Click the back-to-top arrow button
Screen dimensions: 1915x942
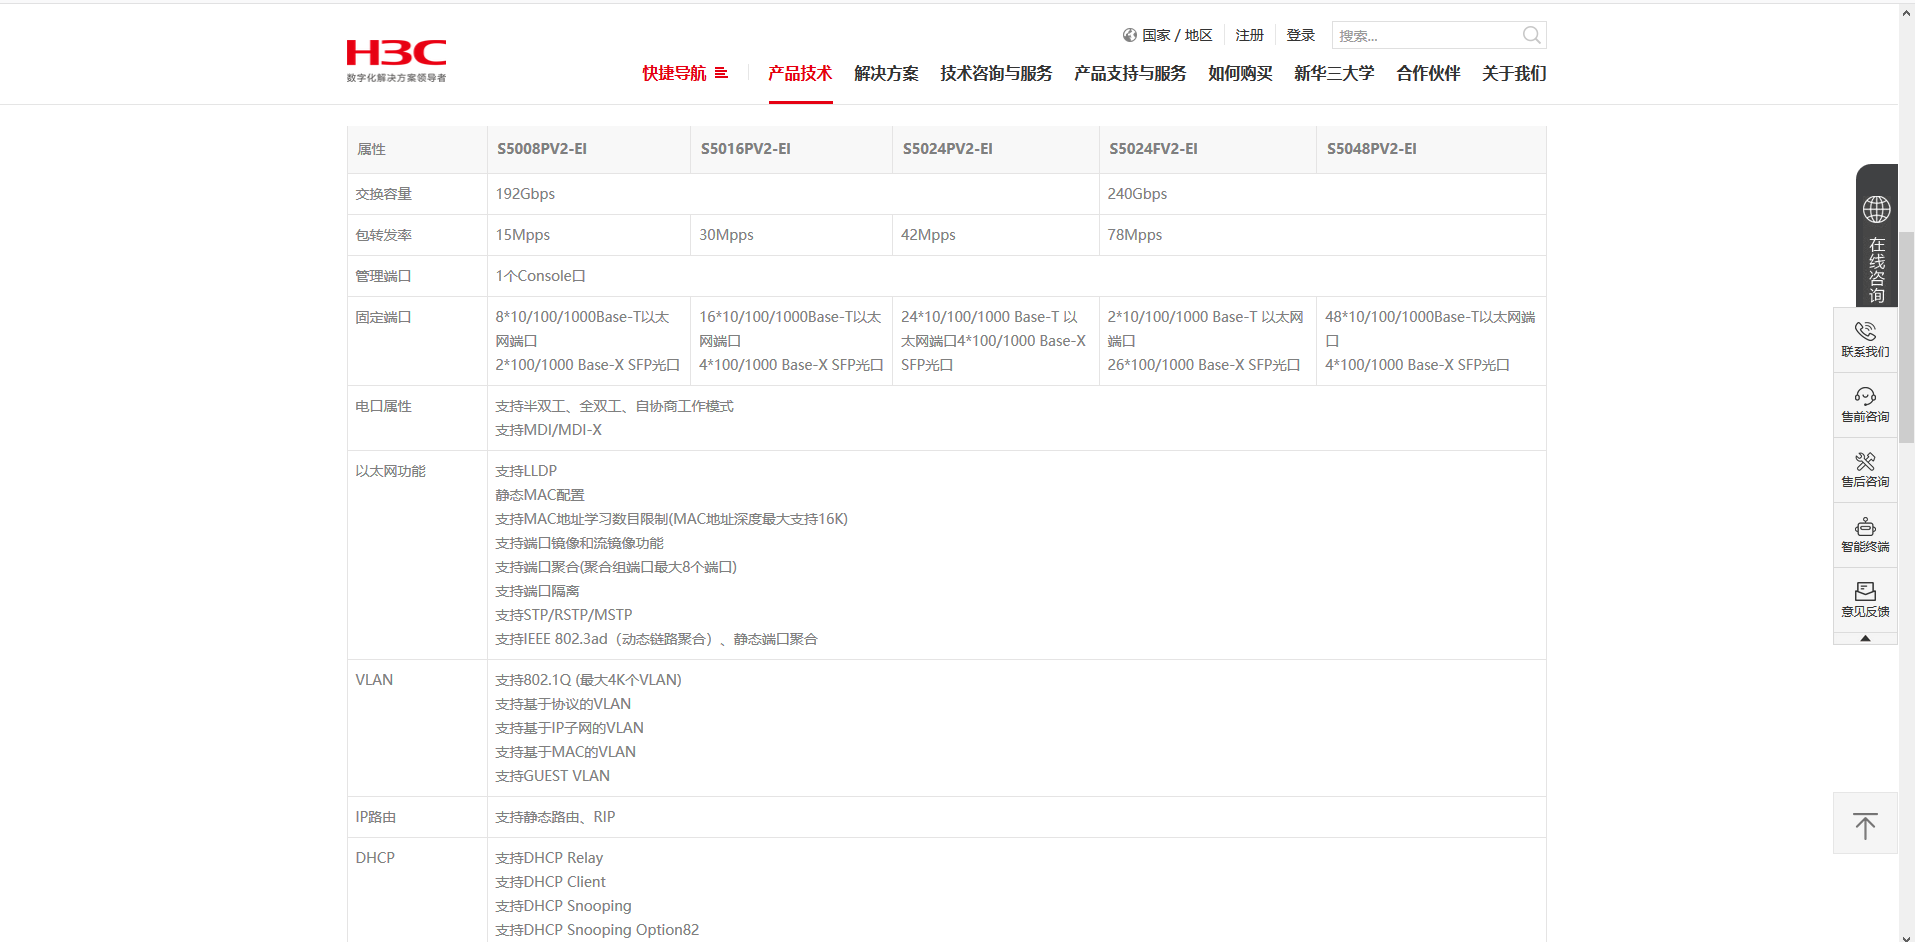[1865, 824]
